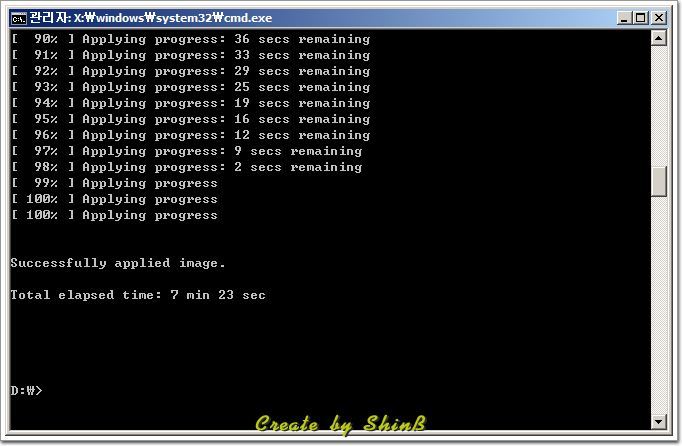Click the 'Total elapsed time' line

pyautogui.click(x=138, y=295)
